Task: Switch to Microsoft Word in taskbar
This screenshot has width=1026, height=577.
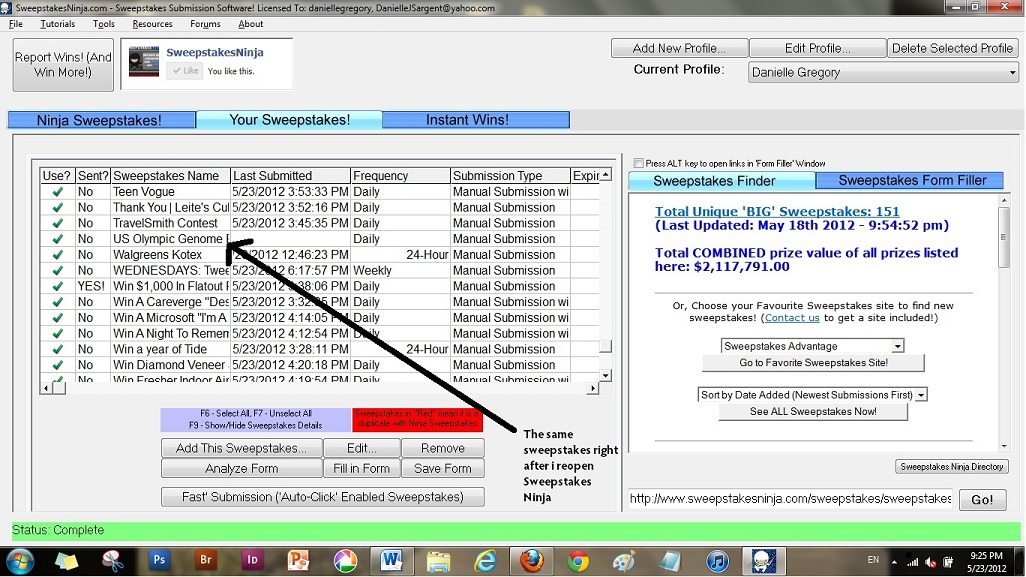Action: click(x=391, y=561)
